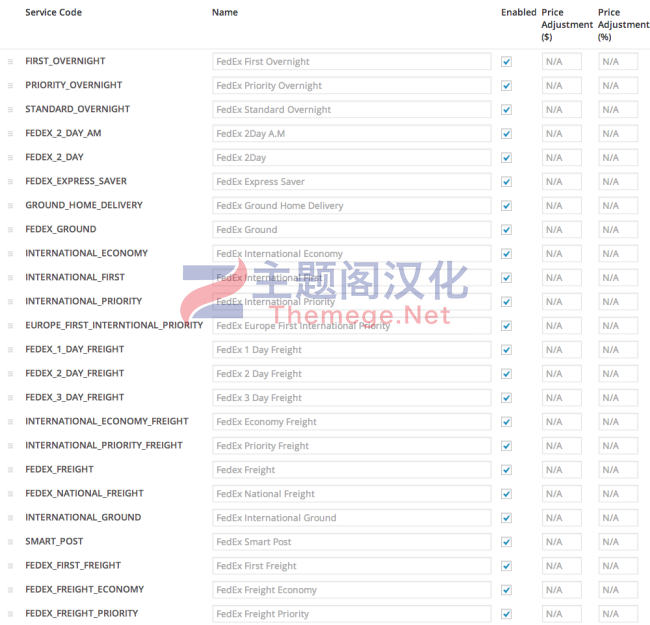Click percent adjustment field for INTERNATIONAL_PRIORITY
650x625 pixels.
(618, 302)
